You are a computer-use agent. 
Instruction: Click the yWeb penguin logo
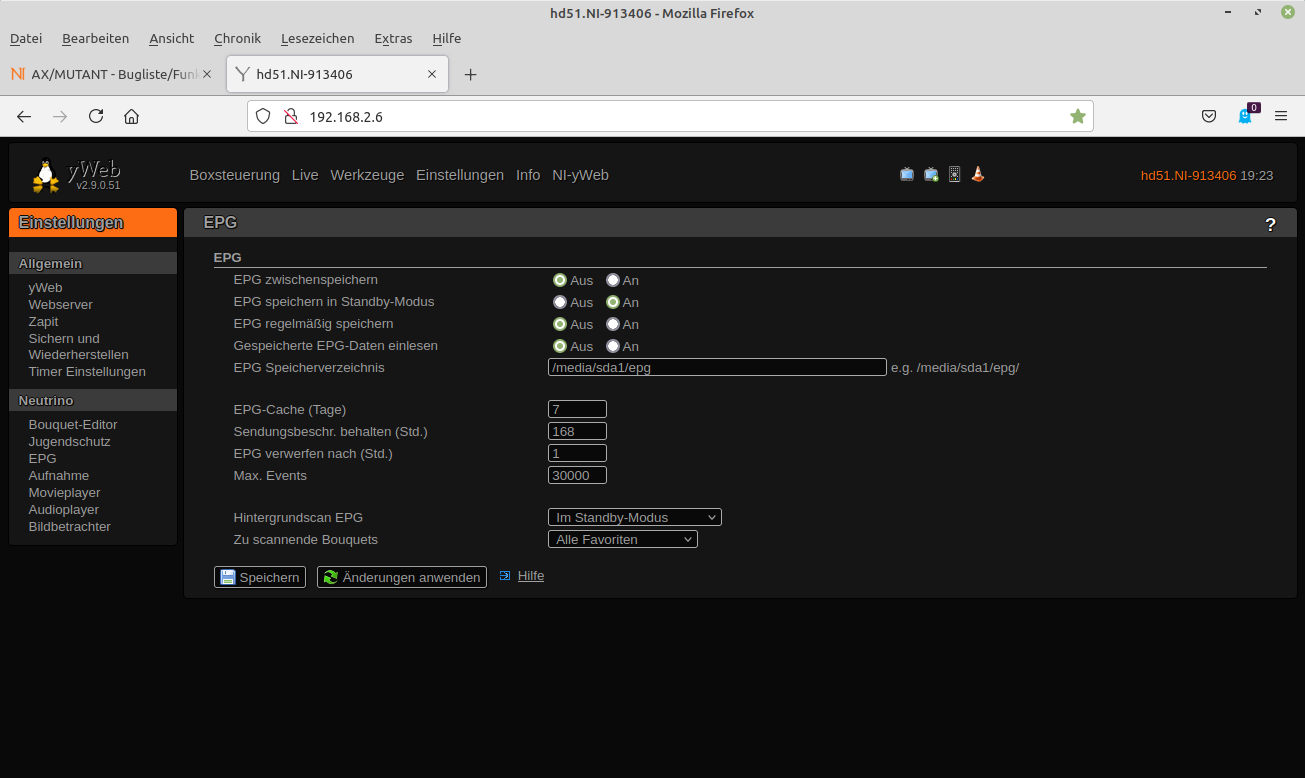click(x=46, y=175)
